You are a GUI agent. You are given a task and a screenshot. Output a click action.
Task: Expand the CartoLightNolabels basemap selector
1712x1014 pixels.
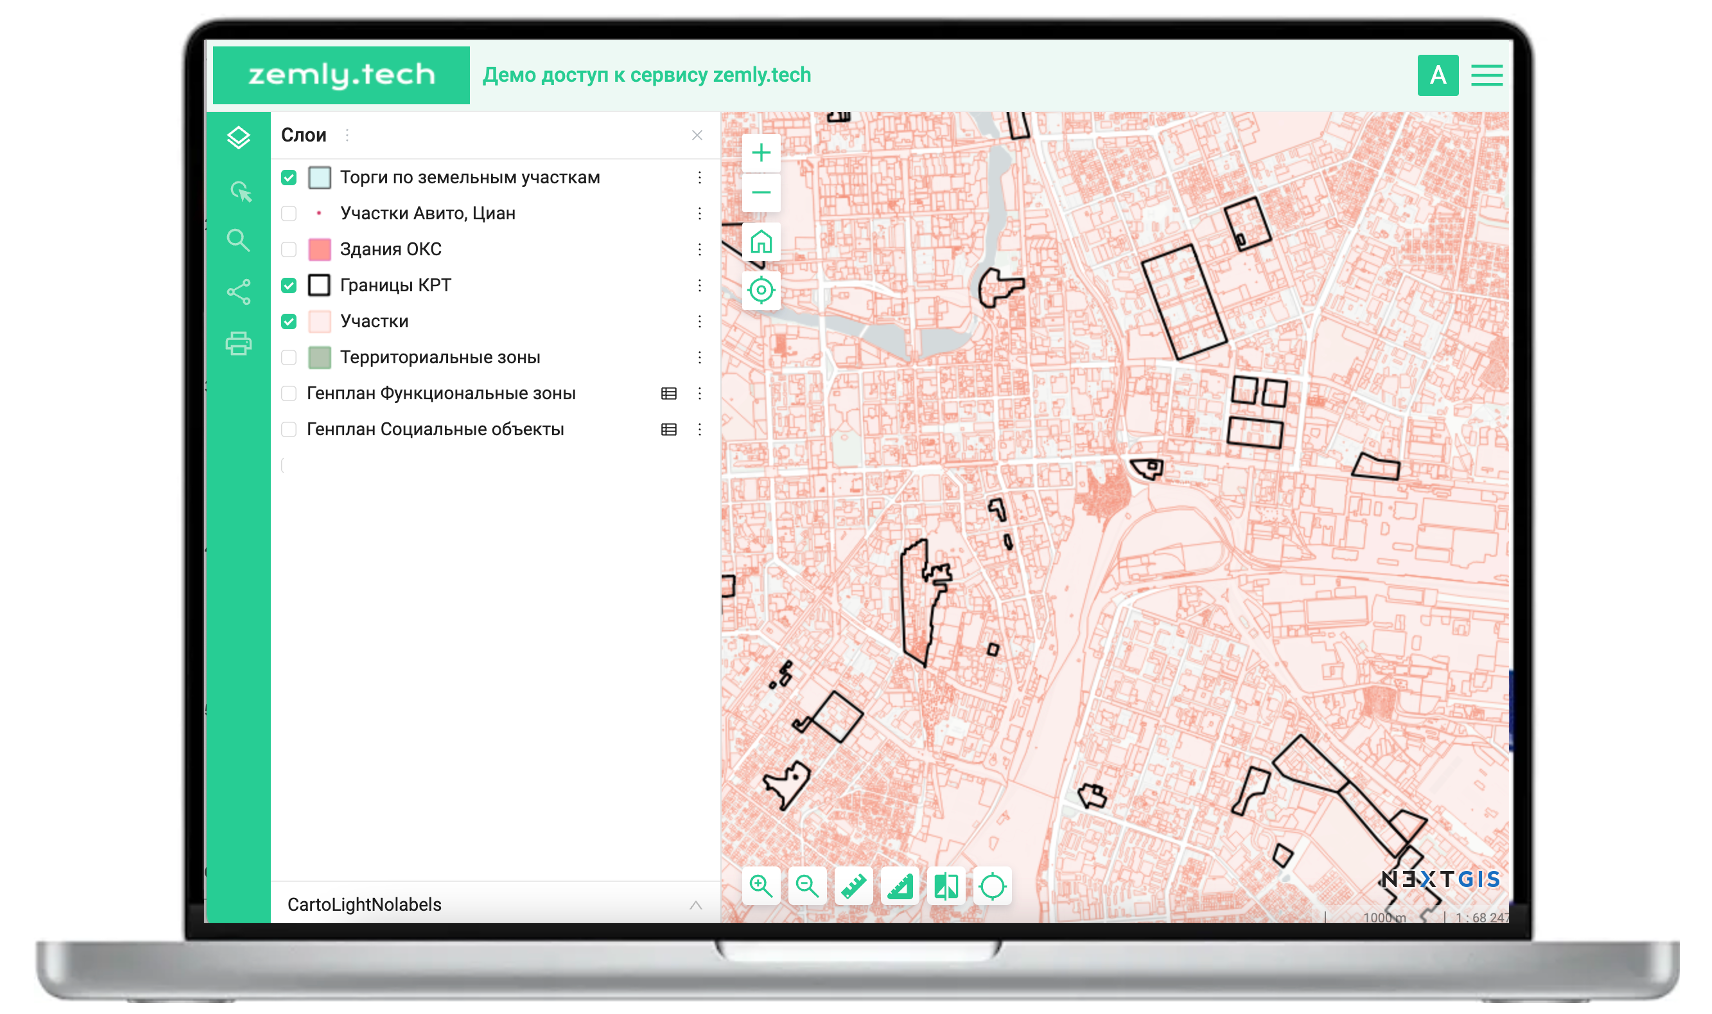[x=696, y=905]
